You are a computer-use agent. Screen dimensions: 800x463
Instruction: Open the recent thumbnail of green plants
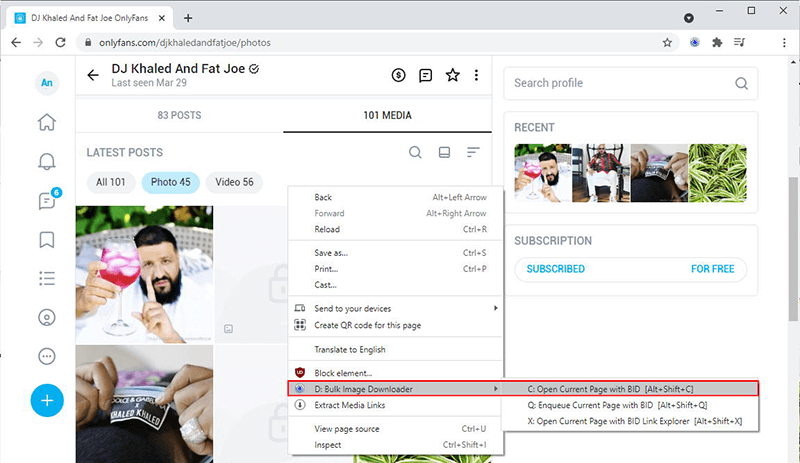click(x=717, y=173)
